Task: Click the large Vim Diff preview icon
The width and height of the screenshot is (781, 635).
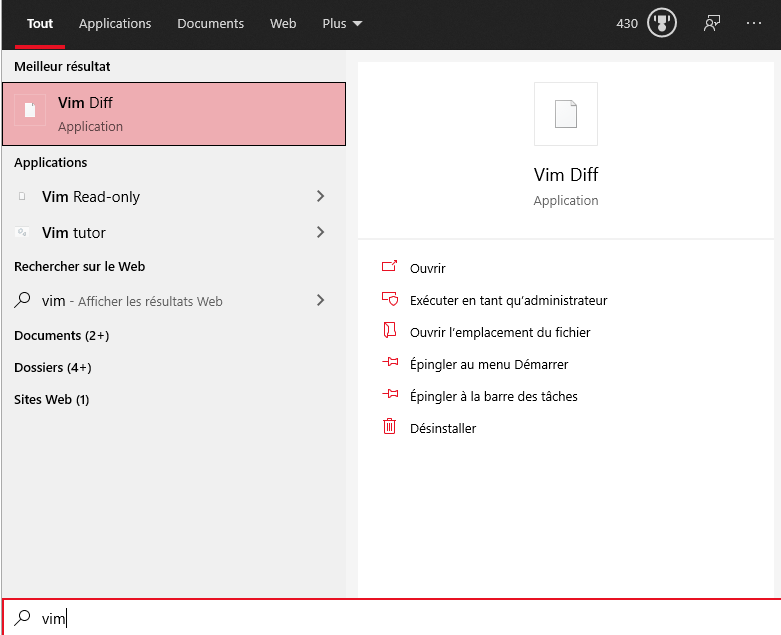Action: (x=566, y=114)
